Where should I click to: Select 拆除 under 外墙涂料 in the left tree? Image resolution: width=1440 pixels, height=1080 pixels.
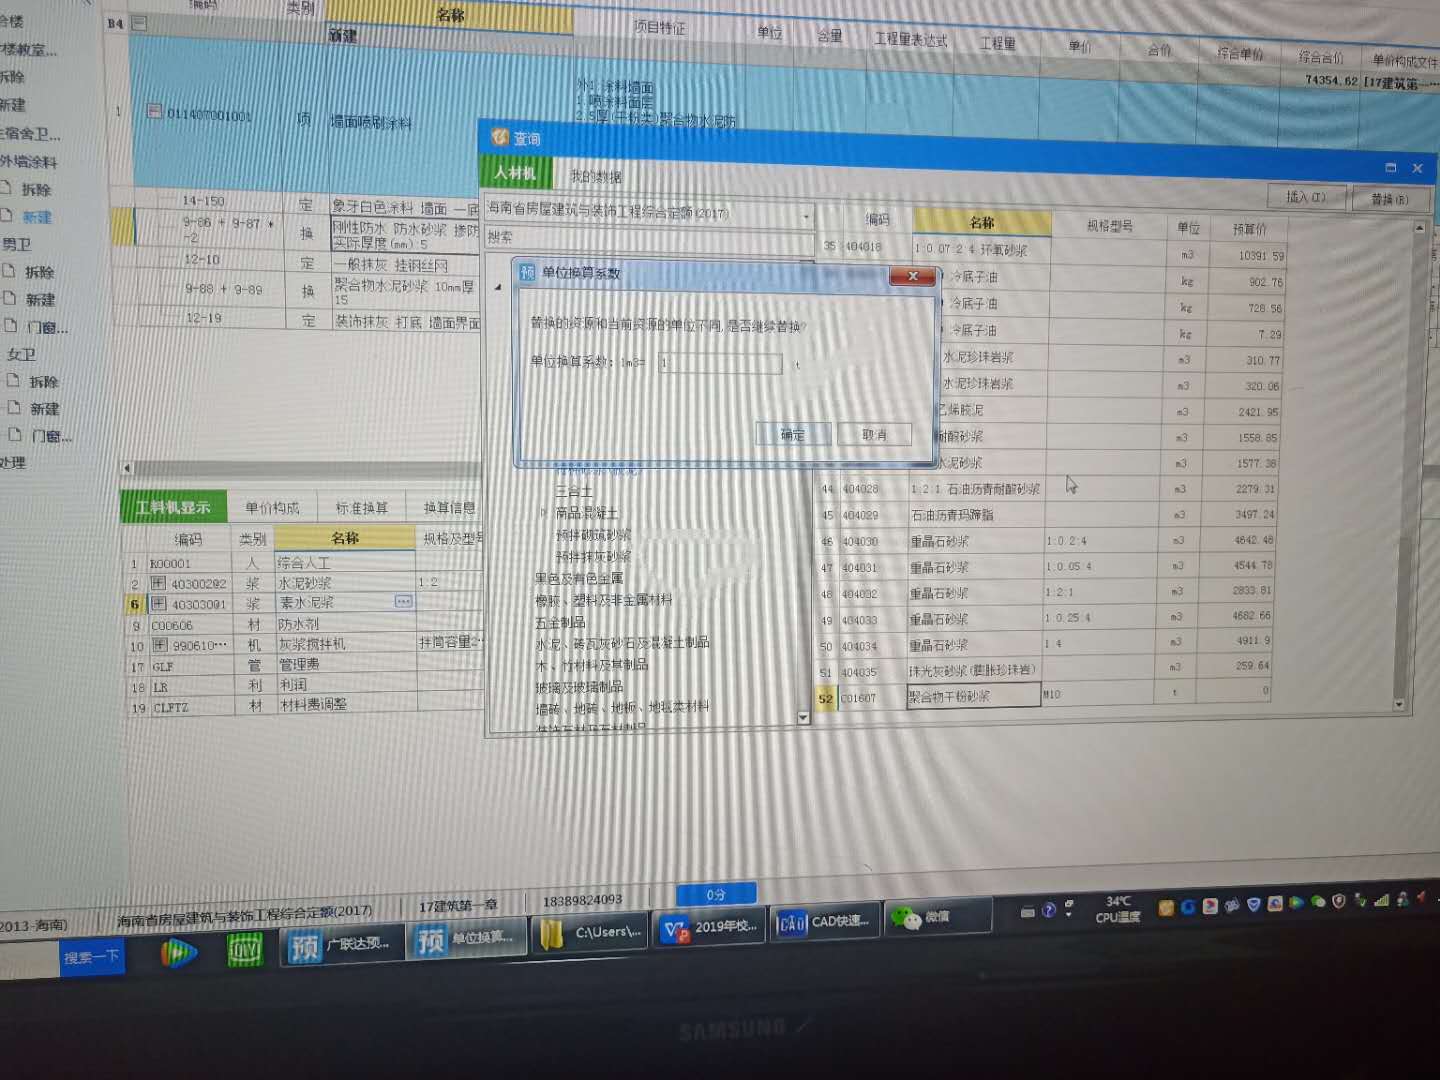click(x=36, y=189)
